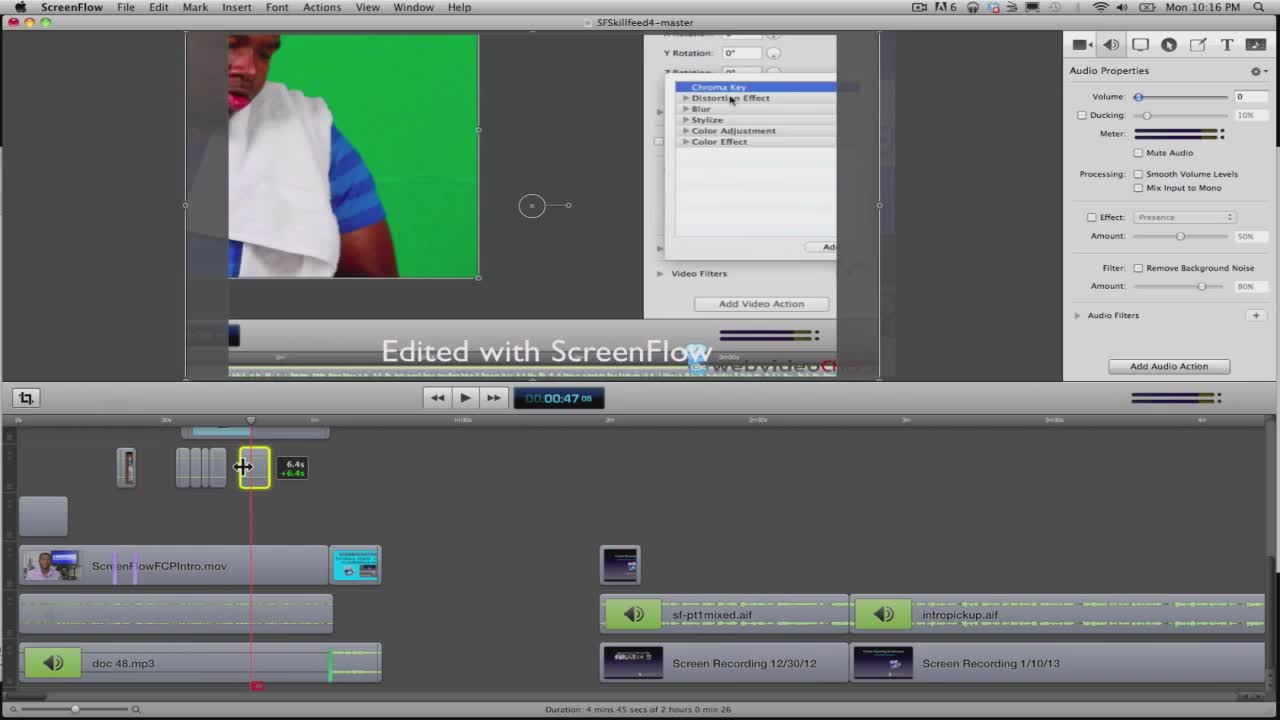1280x720 pixels.
Task: Enable Remove Background Noise checkbox
Action: pyautogui.click(x=1138, y=268)
